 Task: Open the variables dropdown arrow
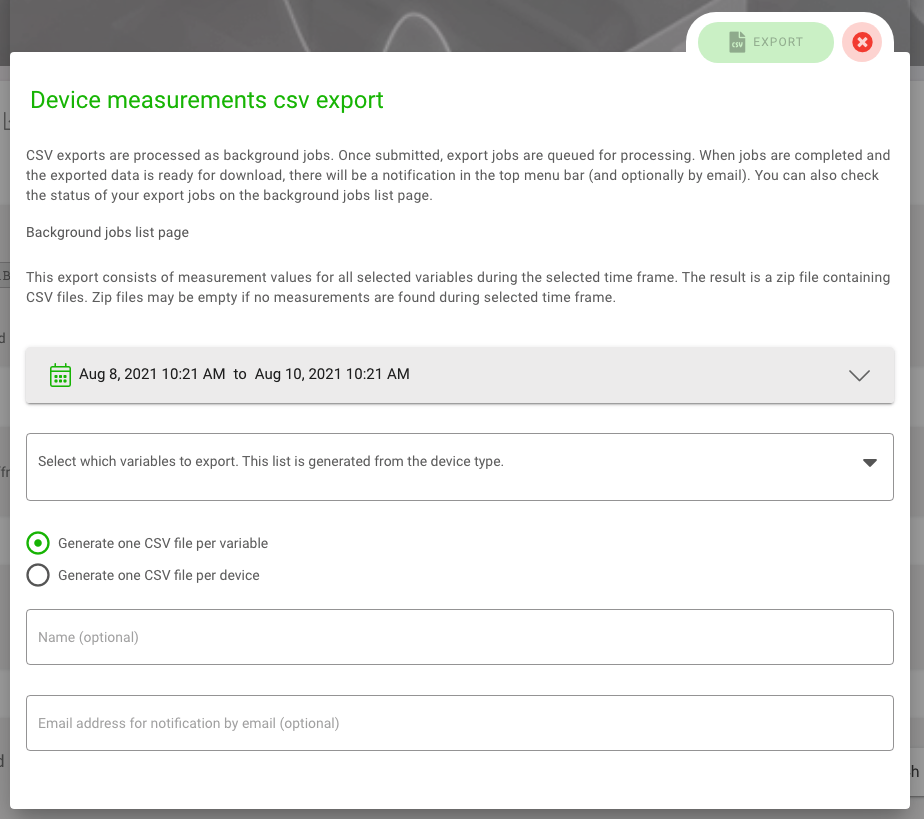point(869,463)
